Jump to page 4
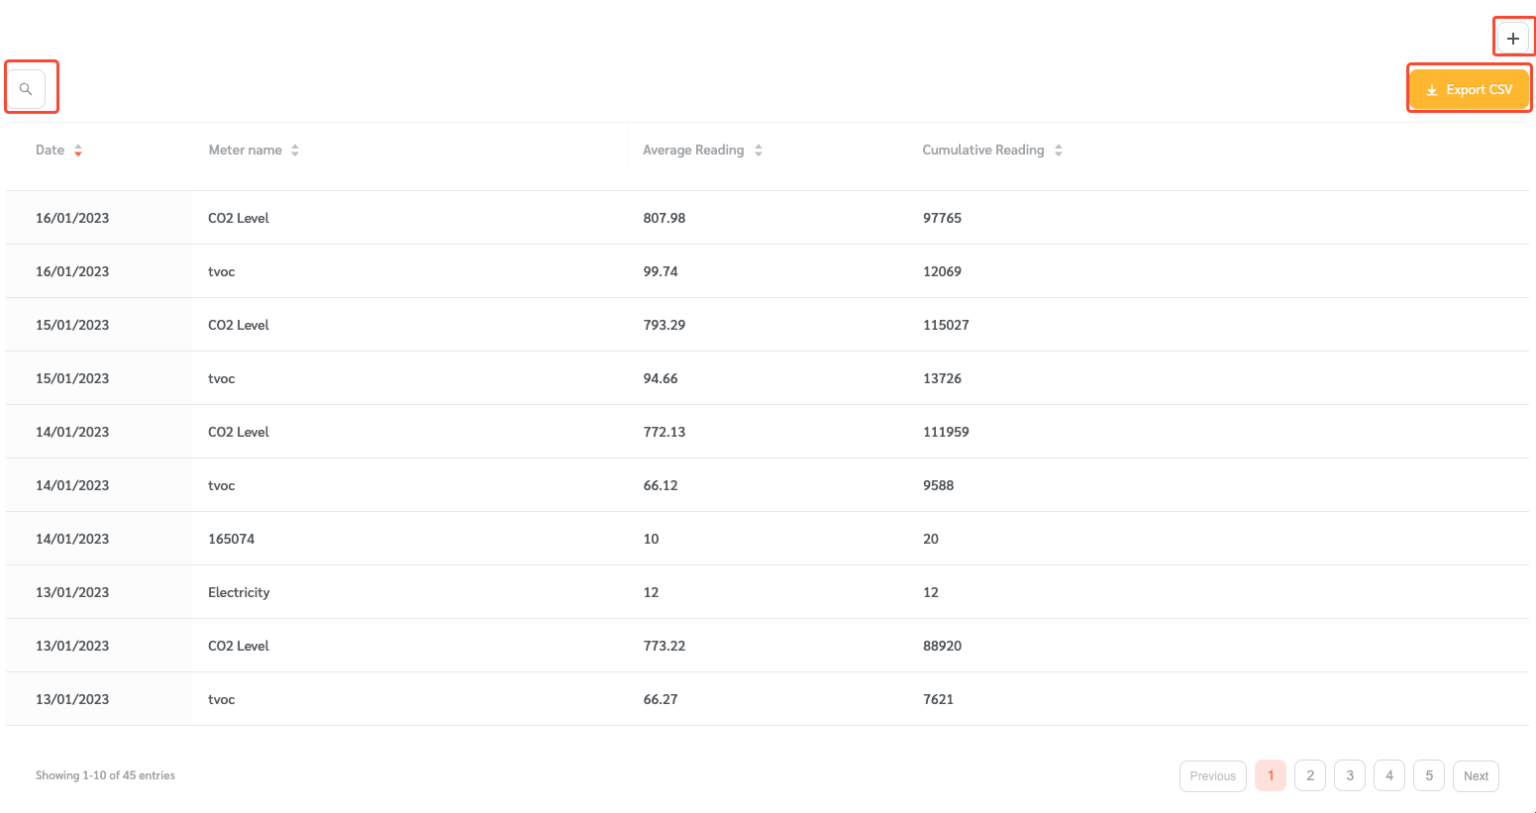Viewport: 1536px width, 813px height. pyautogui.click(x=1389, y=775)
